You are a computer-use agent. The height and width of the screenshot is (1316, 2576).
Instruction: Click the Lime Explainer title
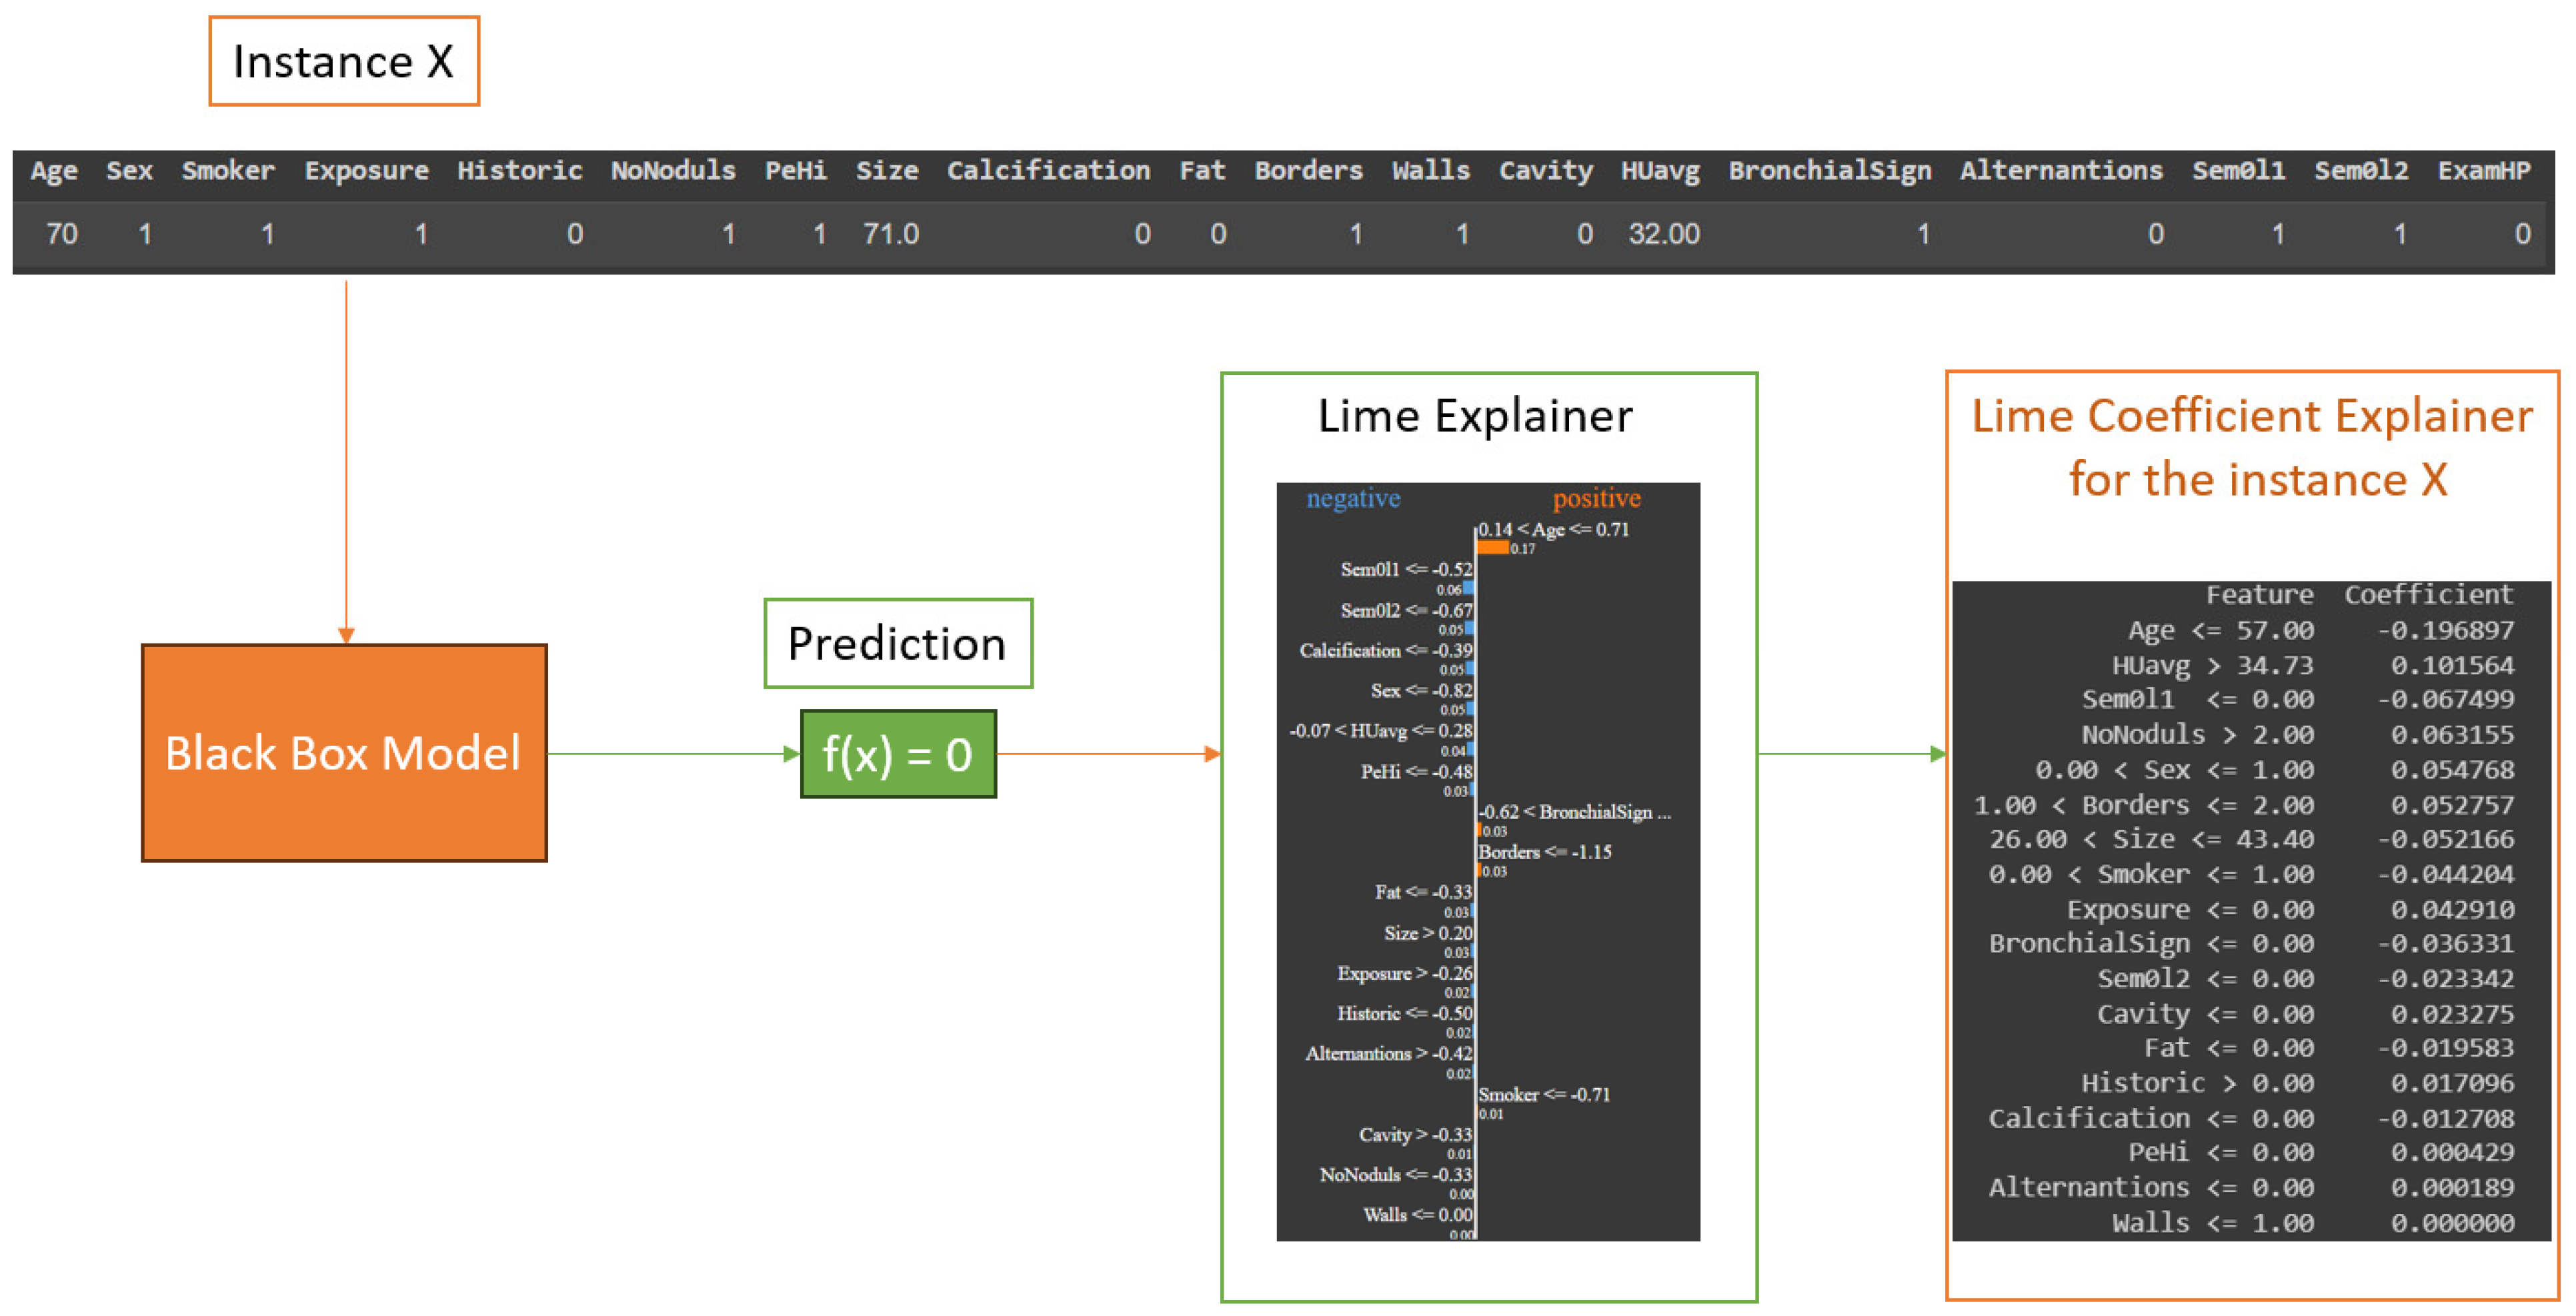pyautogui.click(x=1474, y=416)
